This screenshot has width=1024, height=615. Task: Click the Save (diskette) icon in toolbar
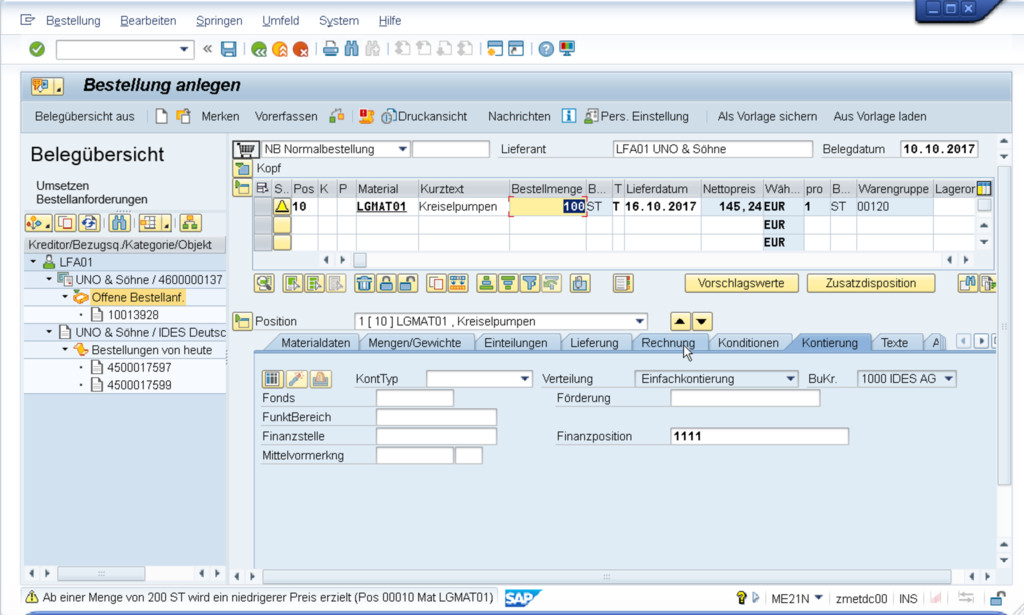(229, 49)
